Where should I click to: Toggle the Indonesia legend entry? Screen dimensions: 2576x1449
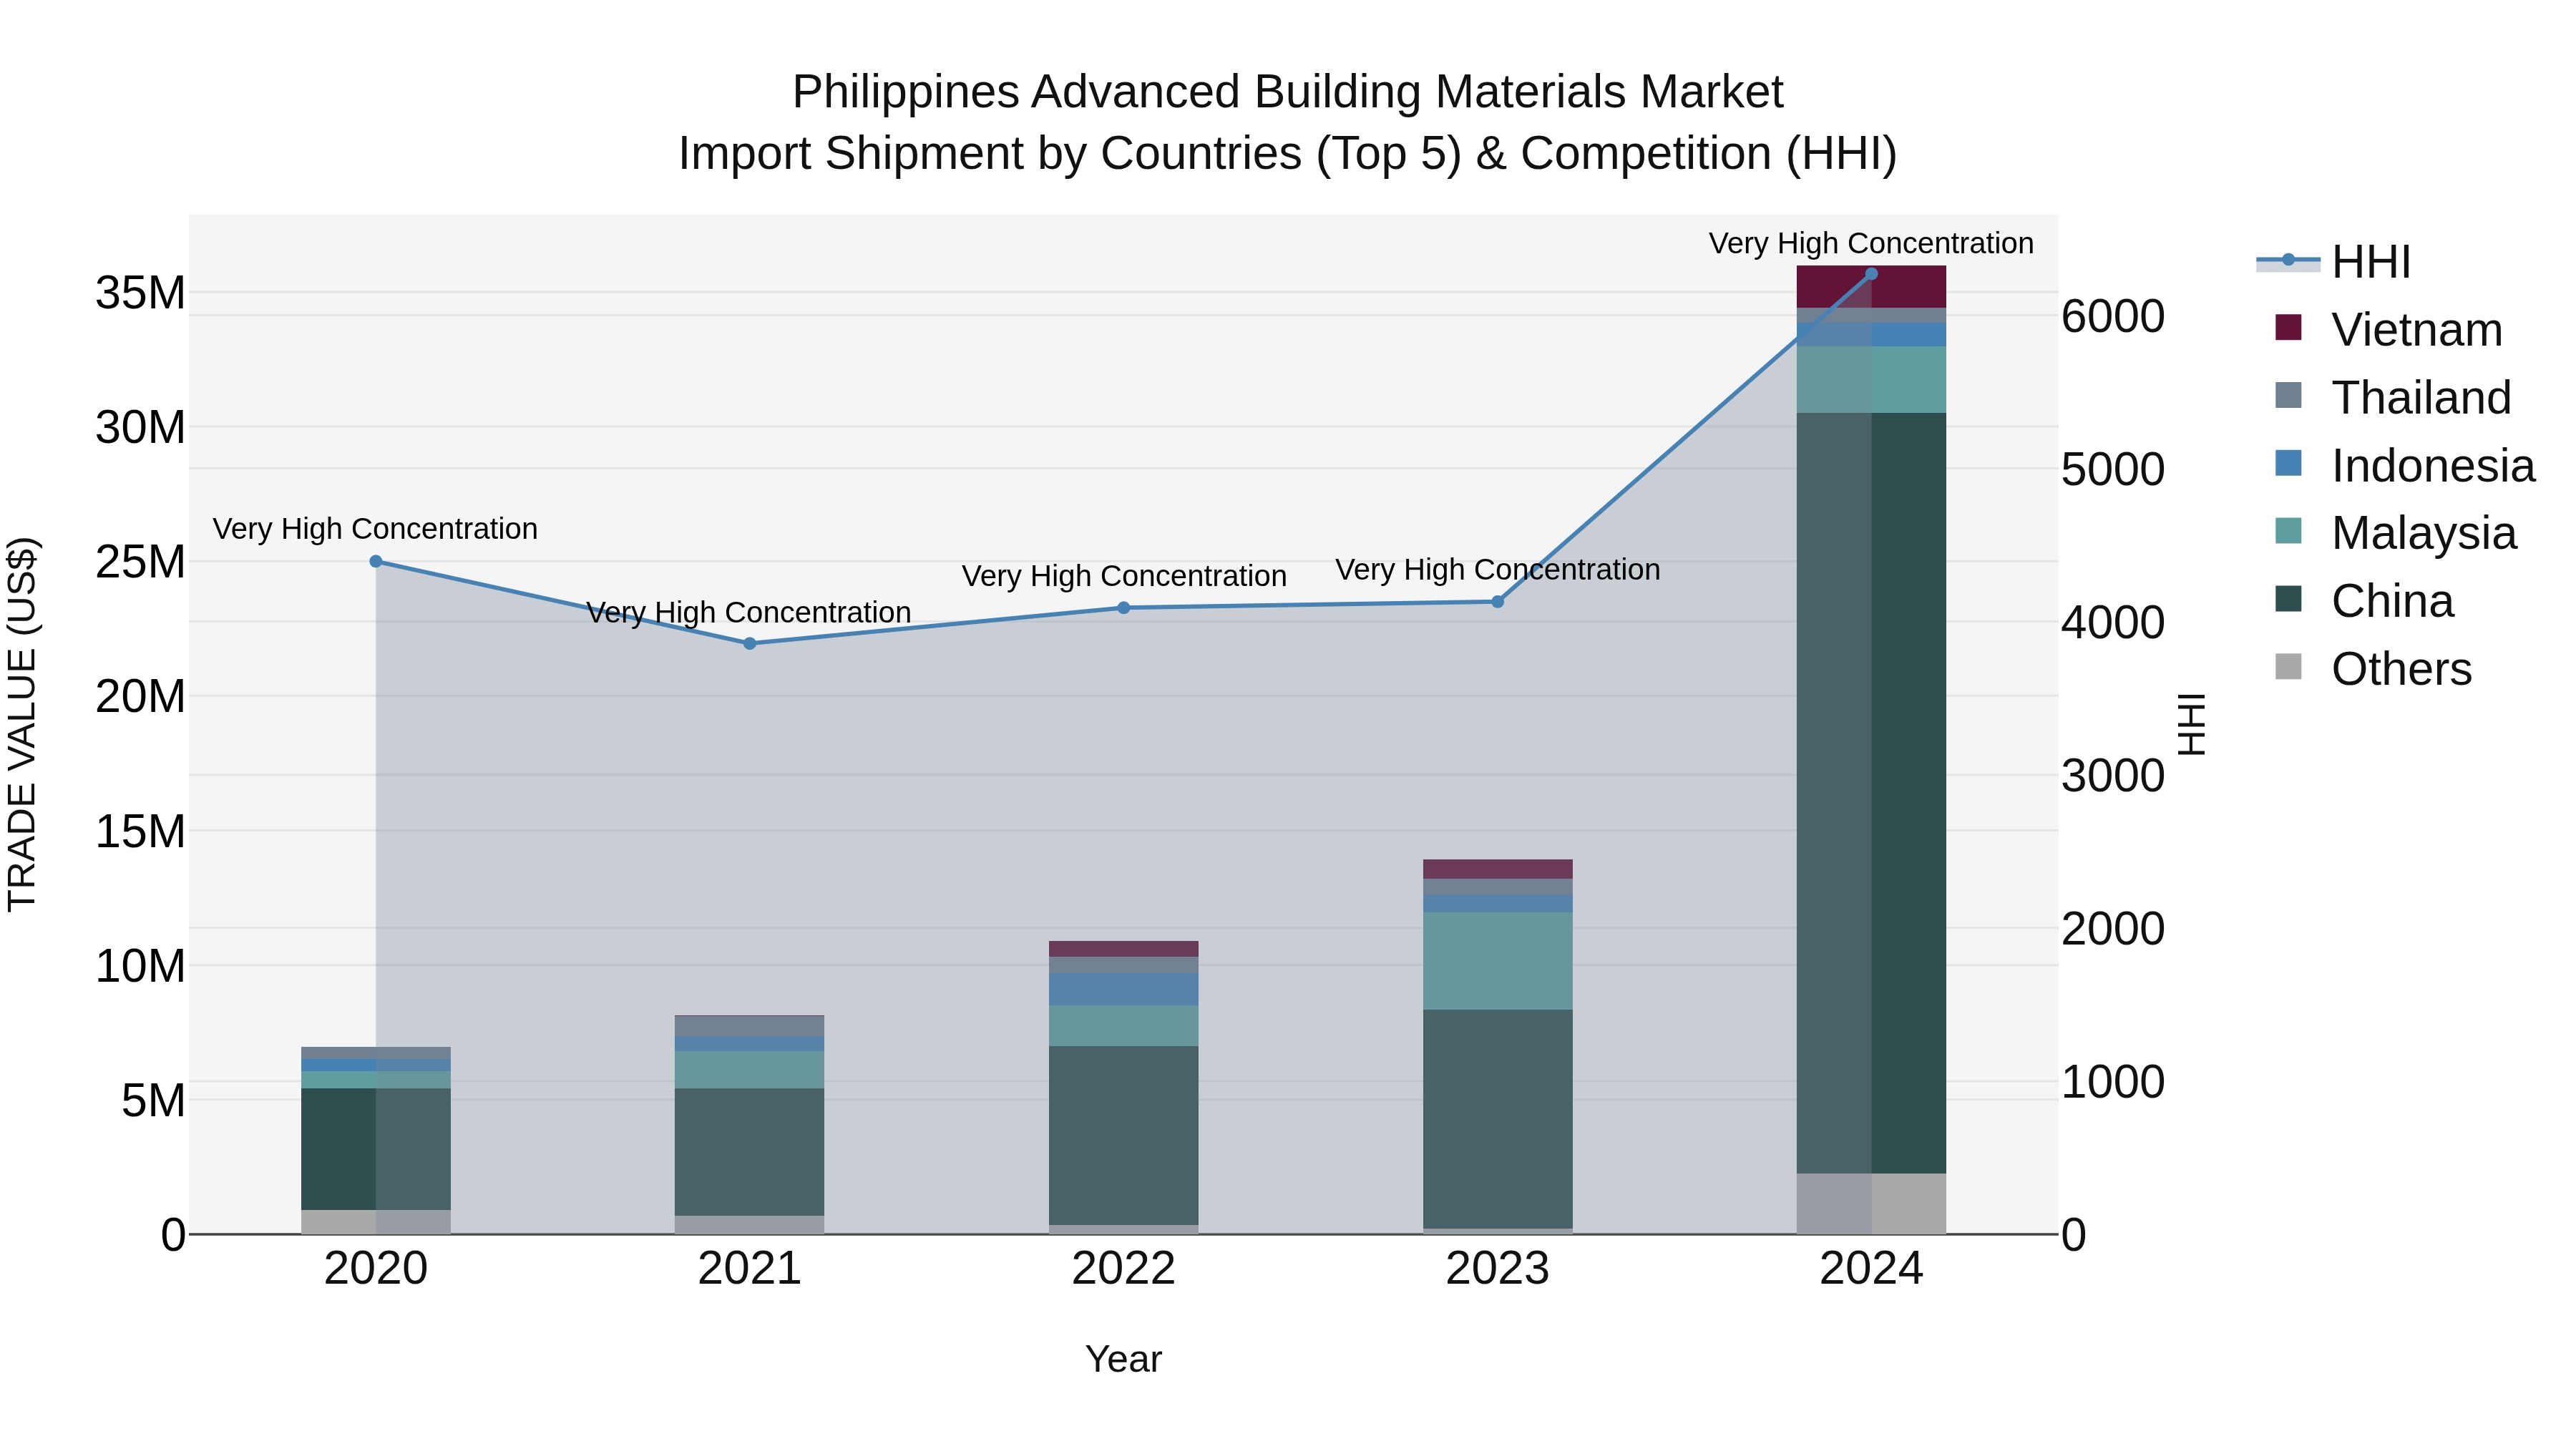[2405, 465]
